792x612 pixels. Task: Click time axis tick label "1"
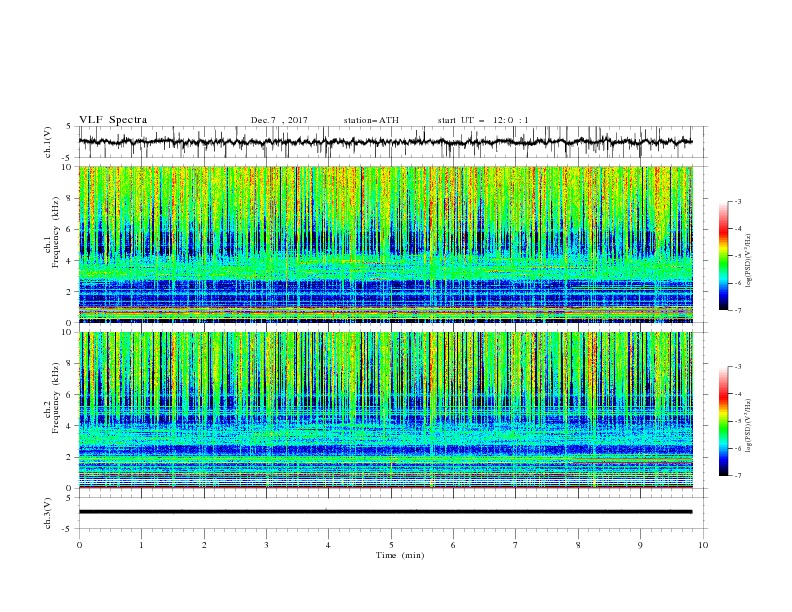click(141, 545)
